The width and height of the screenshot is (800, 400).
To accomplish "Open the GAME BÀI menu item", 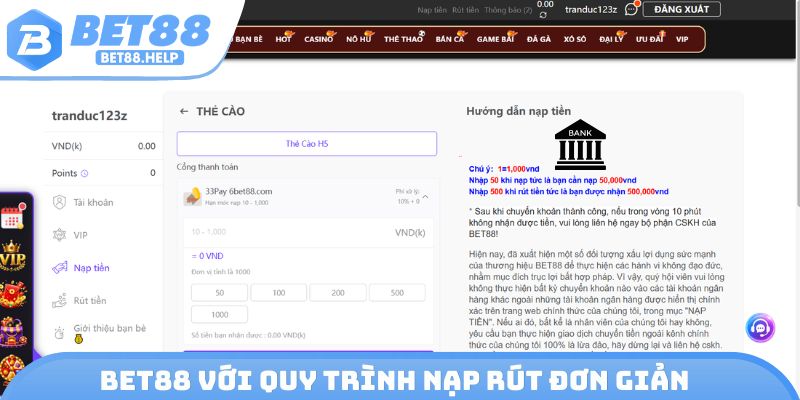I will 495,39.
